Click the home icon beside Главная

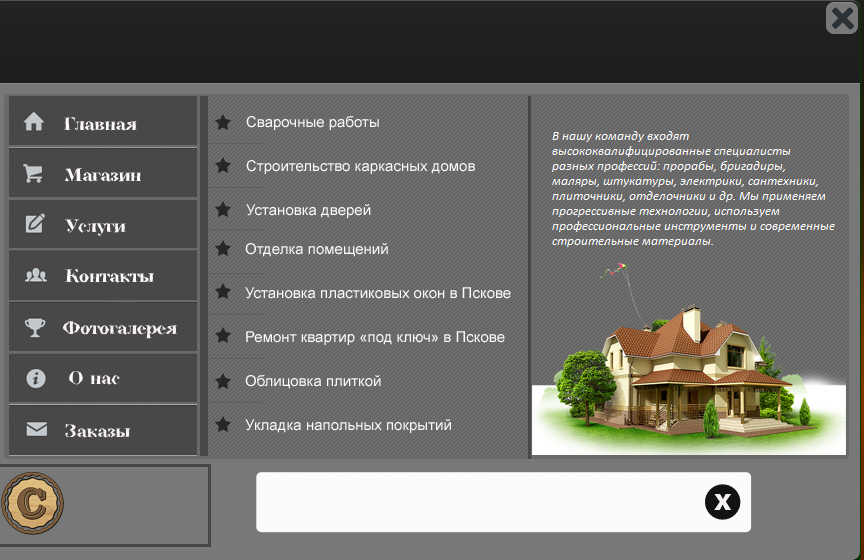click(34, 122)
